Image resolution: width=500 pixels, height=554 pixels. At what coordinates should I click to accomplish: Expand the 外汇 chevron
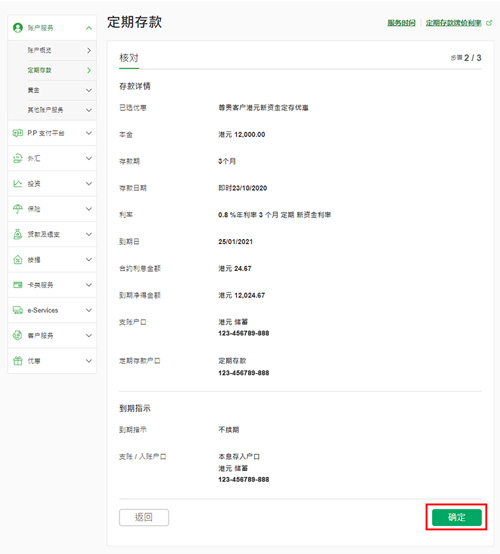[89, 158]
